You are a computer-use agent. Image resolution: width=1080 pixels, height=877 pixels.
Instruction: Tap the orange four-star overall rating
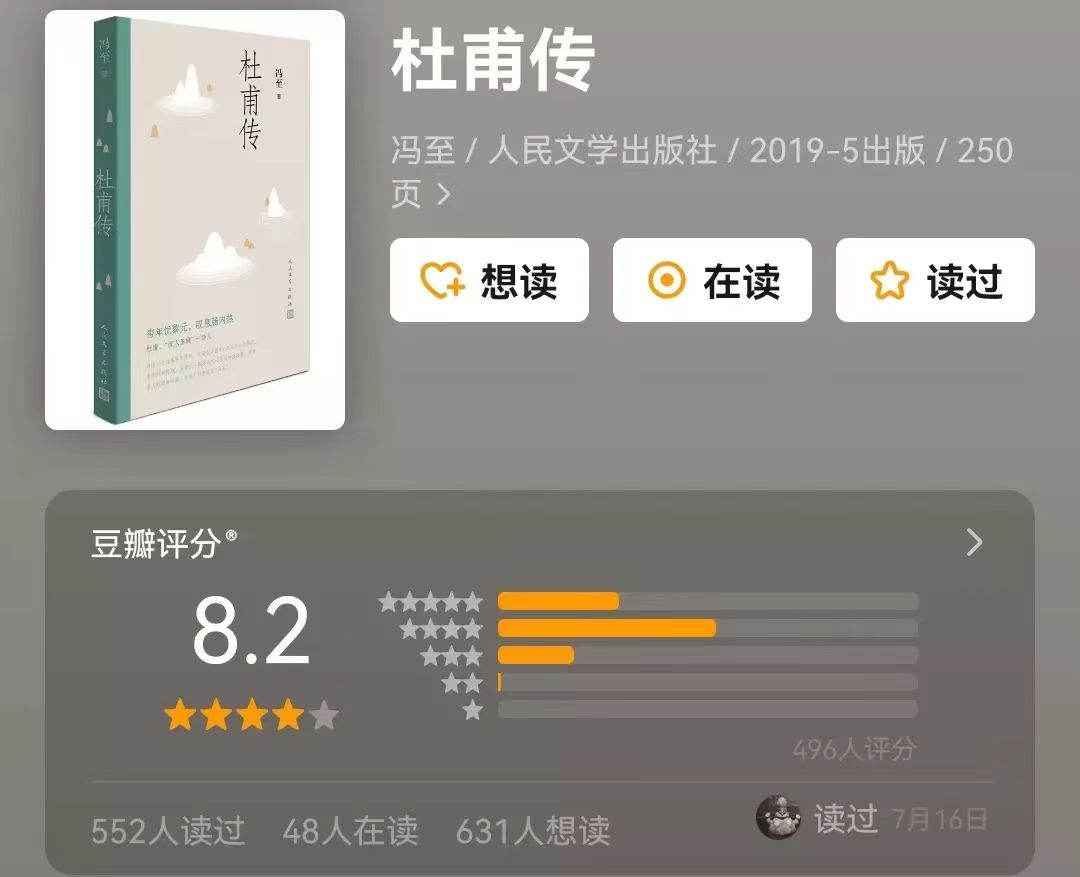(251, 715)
